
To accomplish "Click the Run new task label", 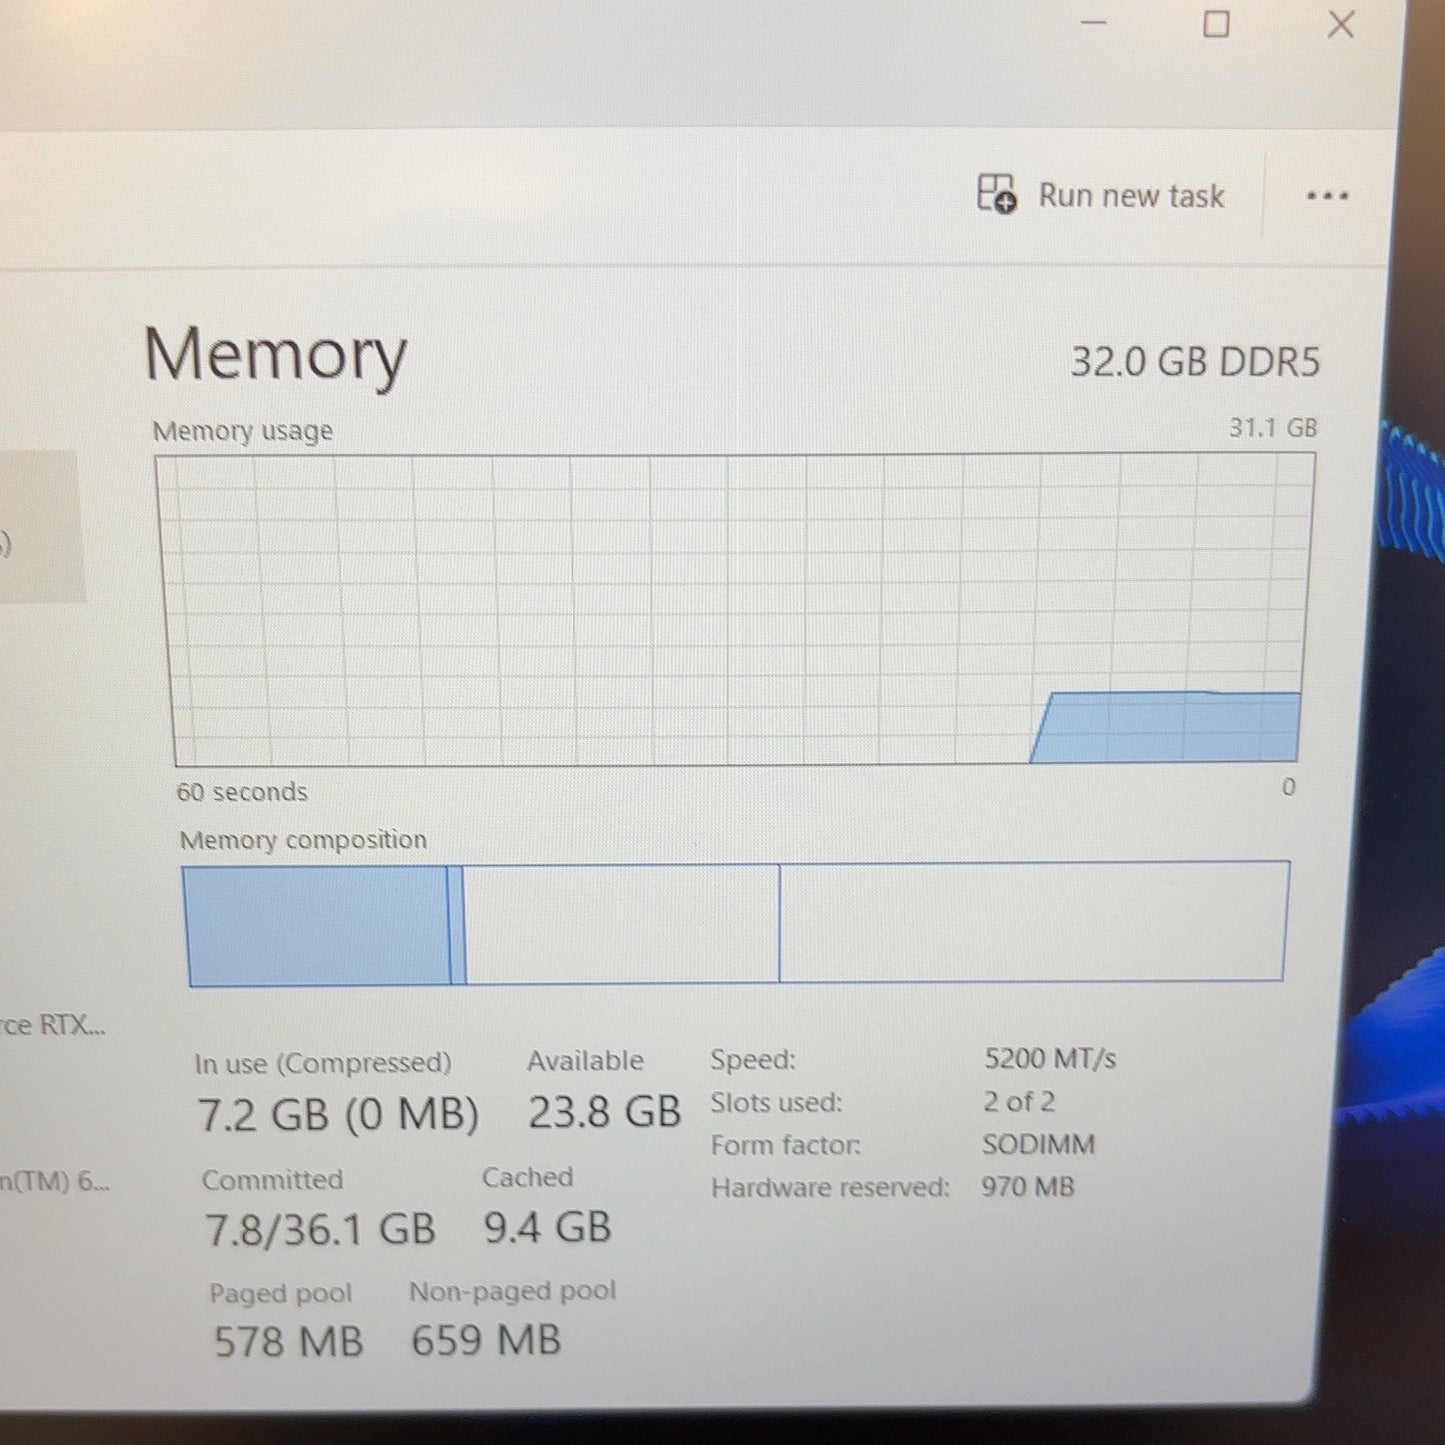I will (x=1131, y=195).
